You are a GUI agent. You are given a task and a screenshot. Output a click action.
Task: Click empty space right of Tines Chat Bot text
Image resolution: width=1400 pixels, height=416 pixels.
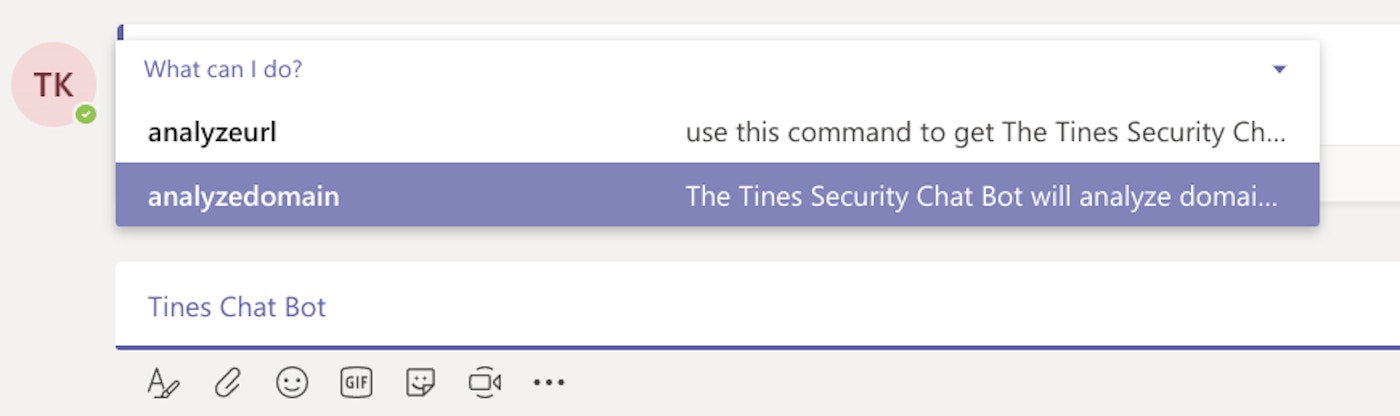(800, 307)
